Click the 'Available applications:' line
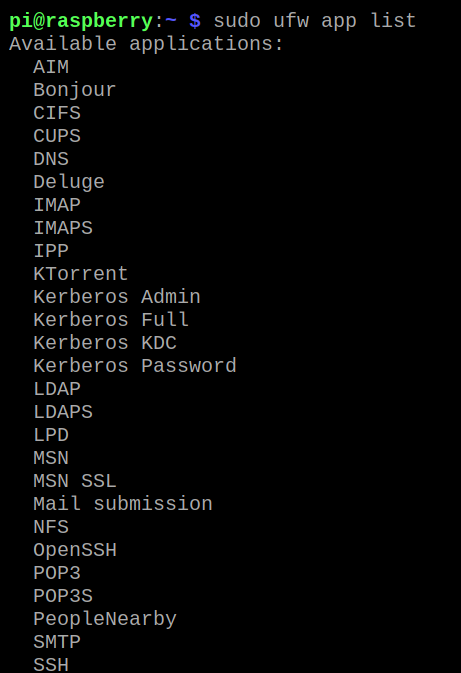Image resolution: width=461 pixels, height=673 pixels. 146,44
